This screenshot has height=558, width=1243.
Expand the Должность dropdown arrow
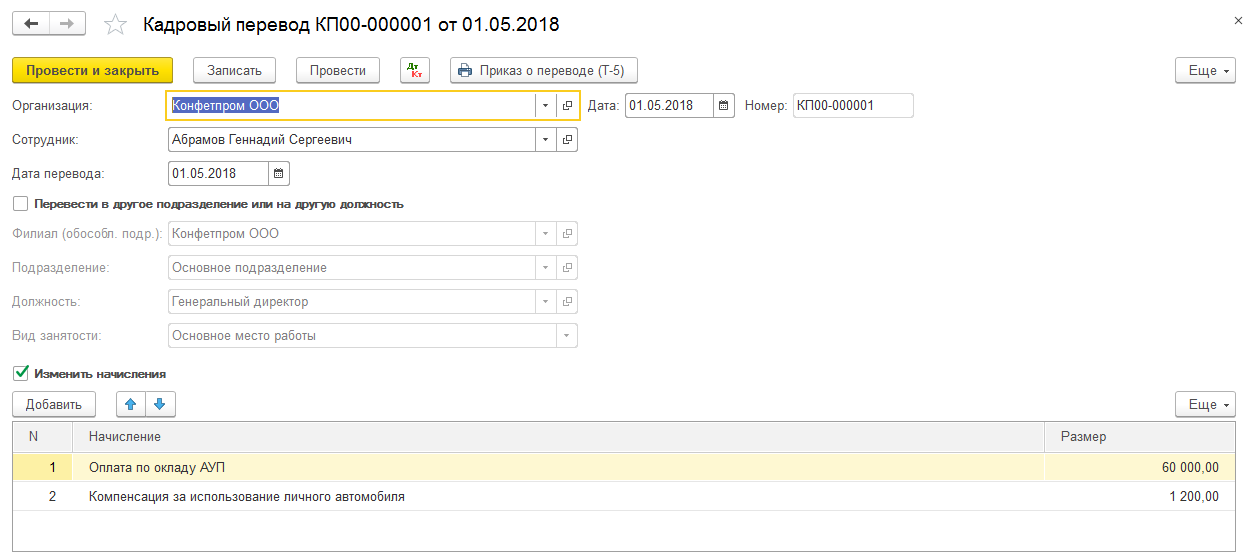coord(546,302)
